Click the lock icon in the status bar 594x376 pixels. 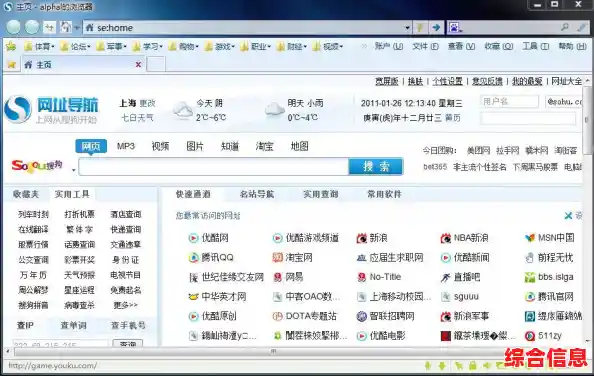click(x=472, y=366)
